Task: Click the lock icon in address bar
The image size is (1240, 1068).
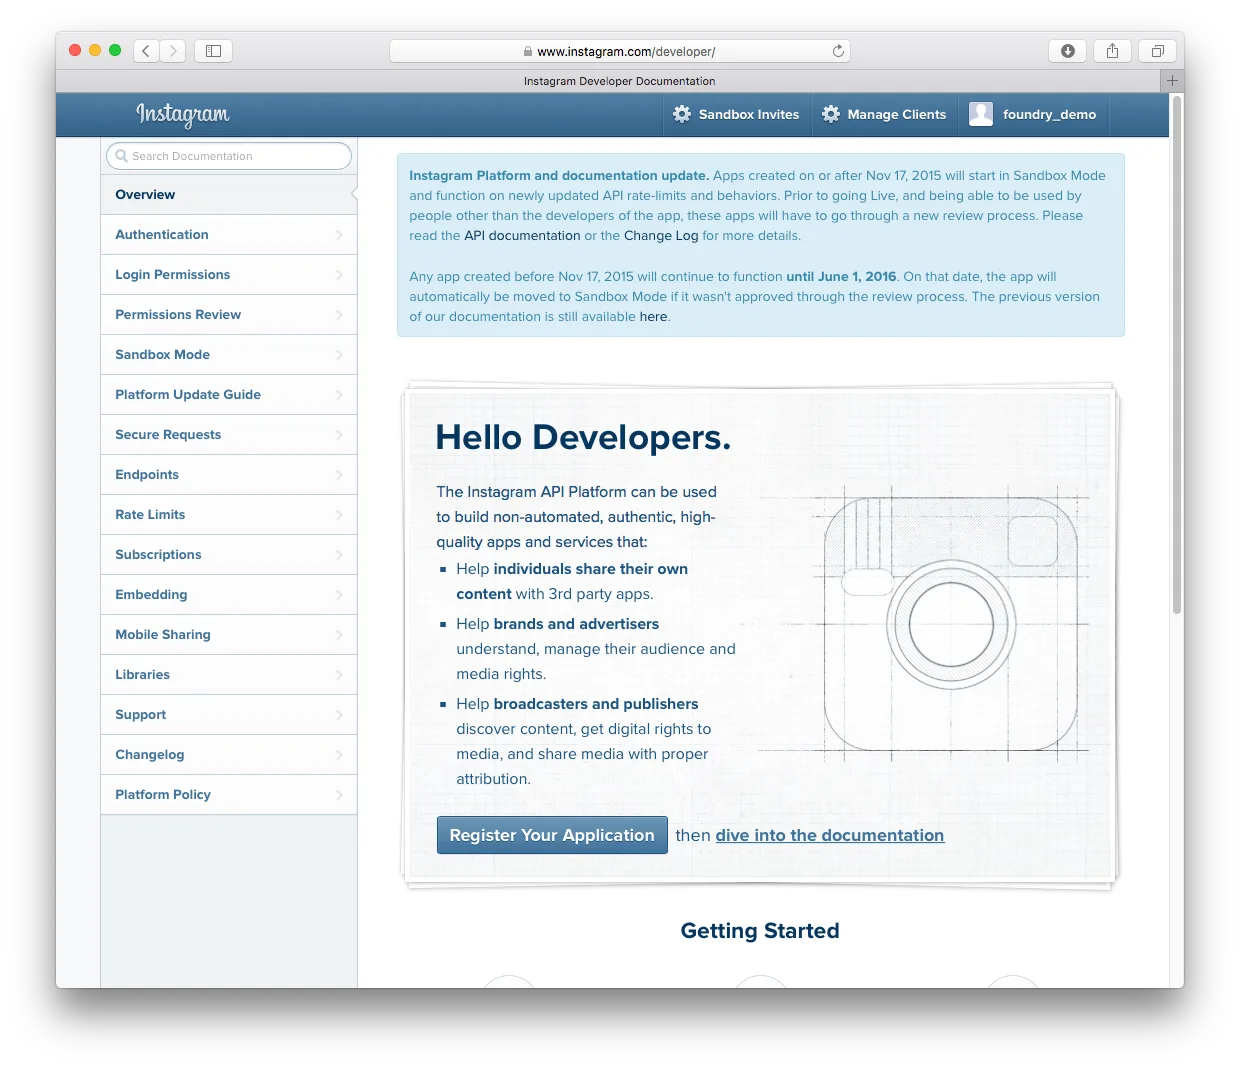Action: [528, 52]
